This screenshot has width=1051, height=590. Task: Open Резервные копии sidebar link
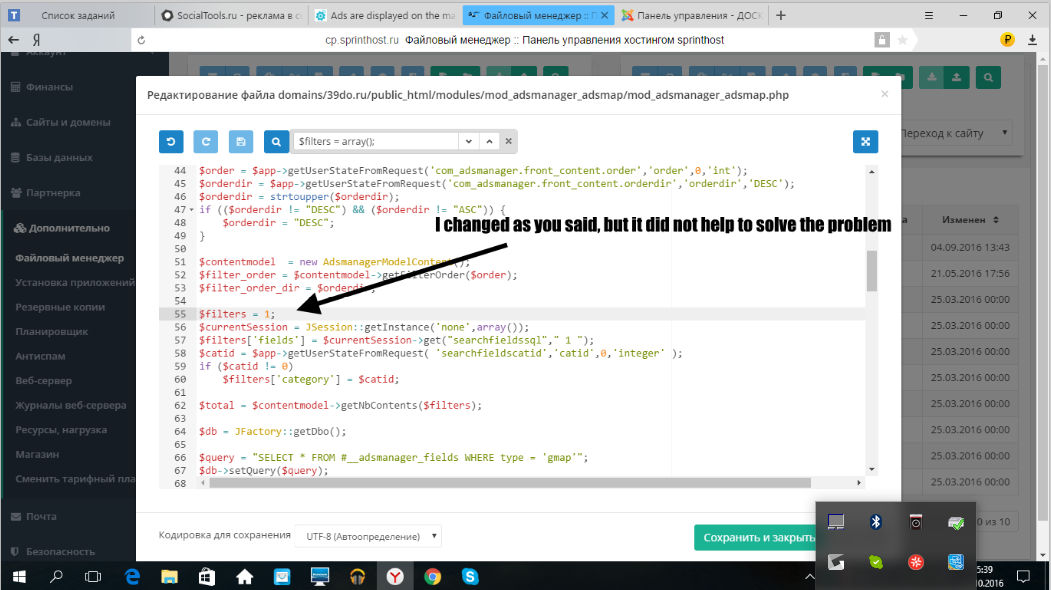tap(60, 307)
